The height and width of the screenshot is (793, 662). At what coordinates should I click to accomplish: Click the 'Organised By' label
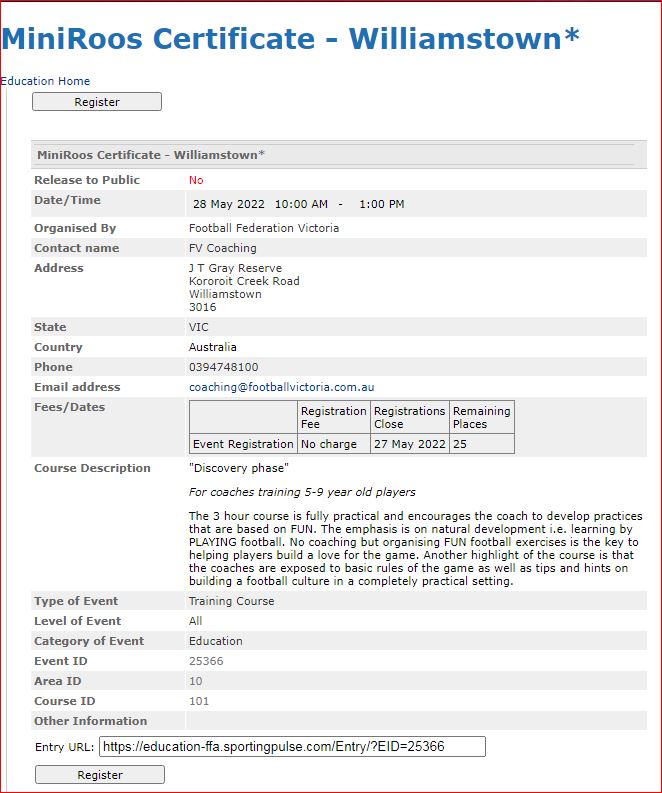[75, 228]
